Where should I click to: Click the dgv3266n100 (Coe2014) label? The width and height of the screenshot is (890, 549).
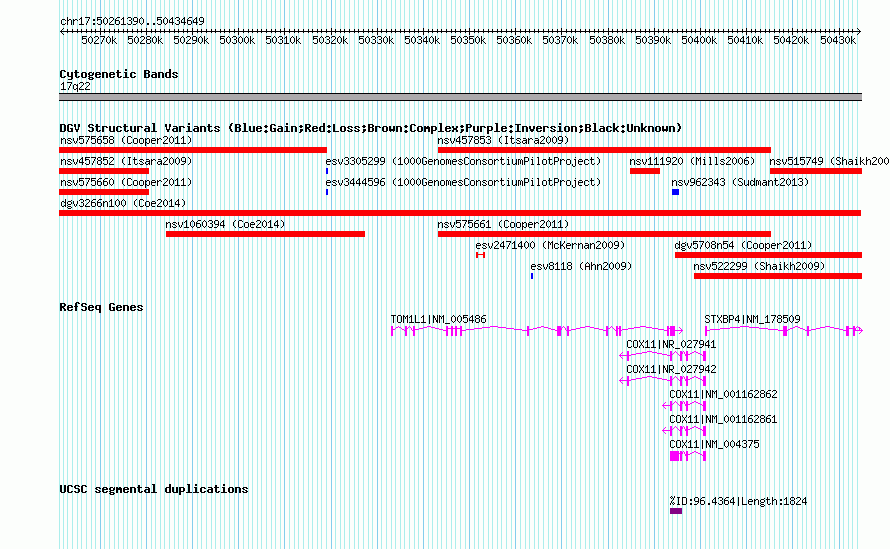point(123,203)
